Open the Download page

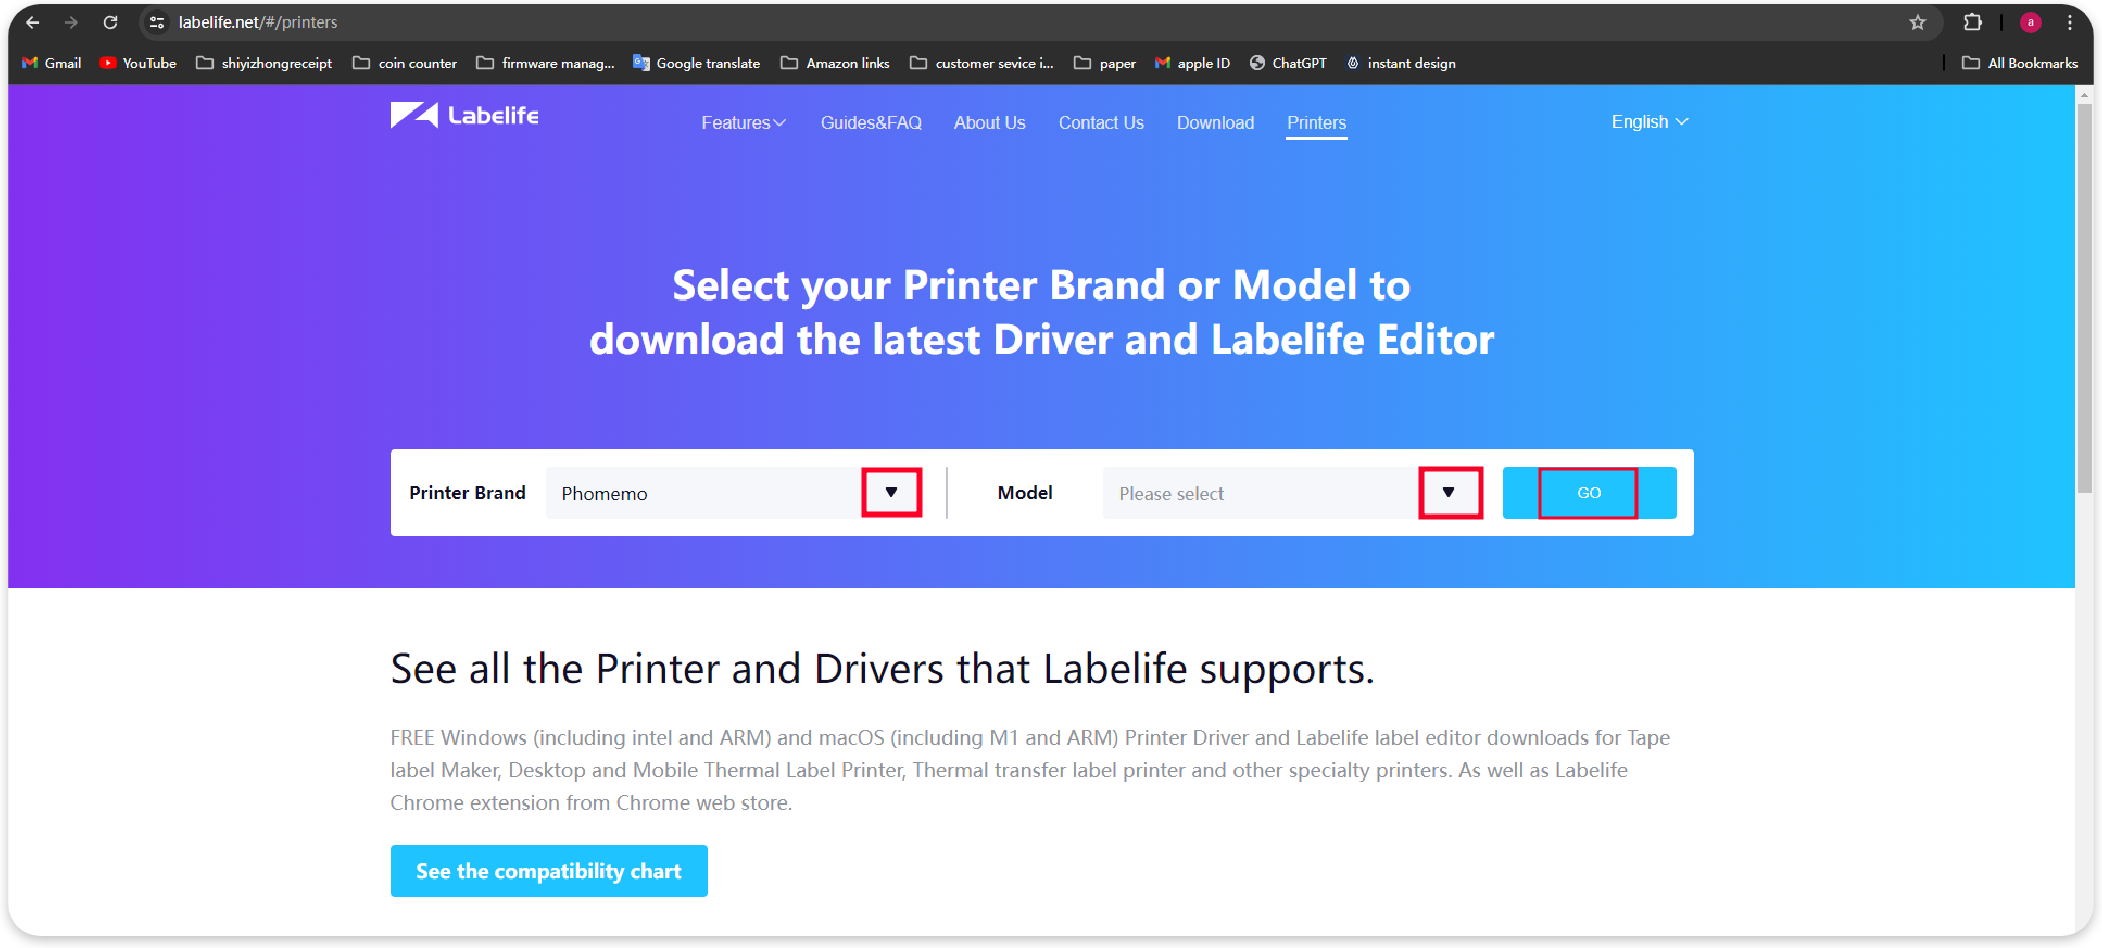click(x=1215, y=123)
